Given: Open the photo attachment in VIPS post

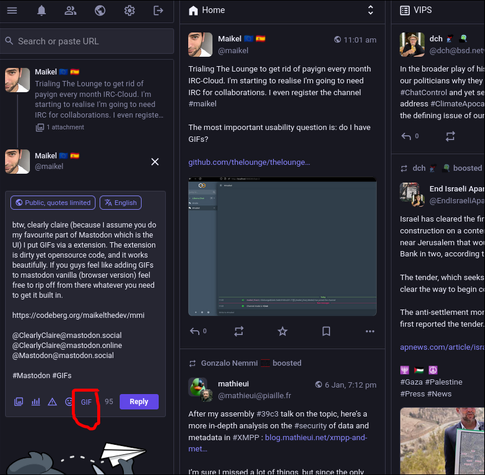Looking at the screenshot, I should (442, 441).
